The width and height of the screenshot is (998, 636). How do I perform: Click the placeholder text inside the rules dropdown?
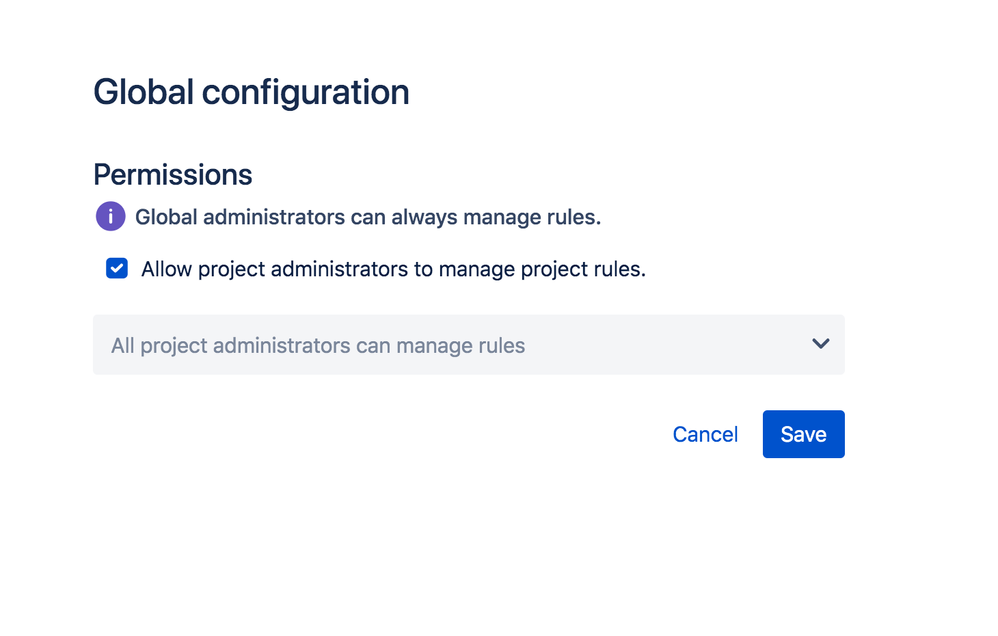point(318,346)
